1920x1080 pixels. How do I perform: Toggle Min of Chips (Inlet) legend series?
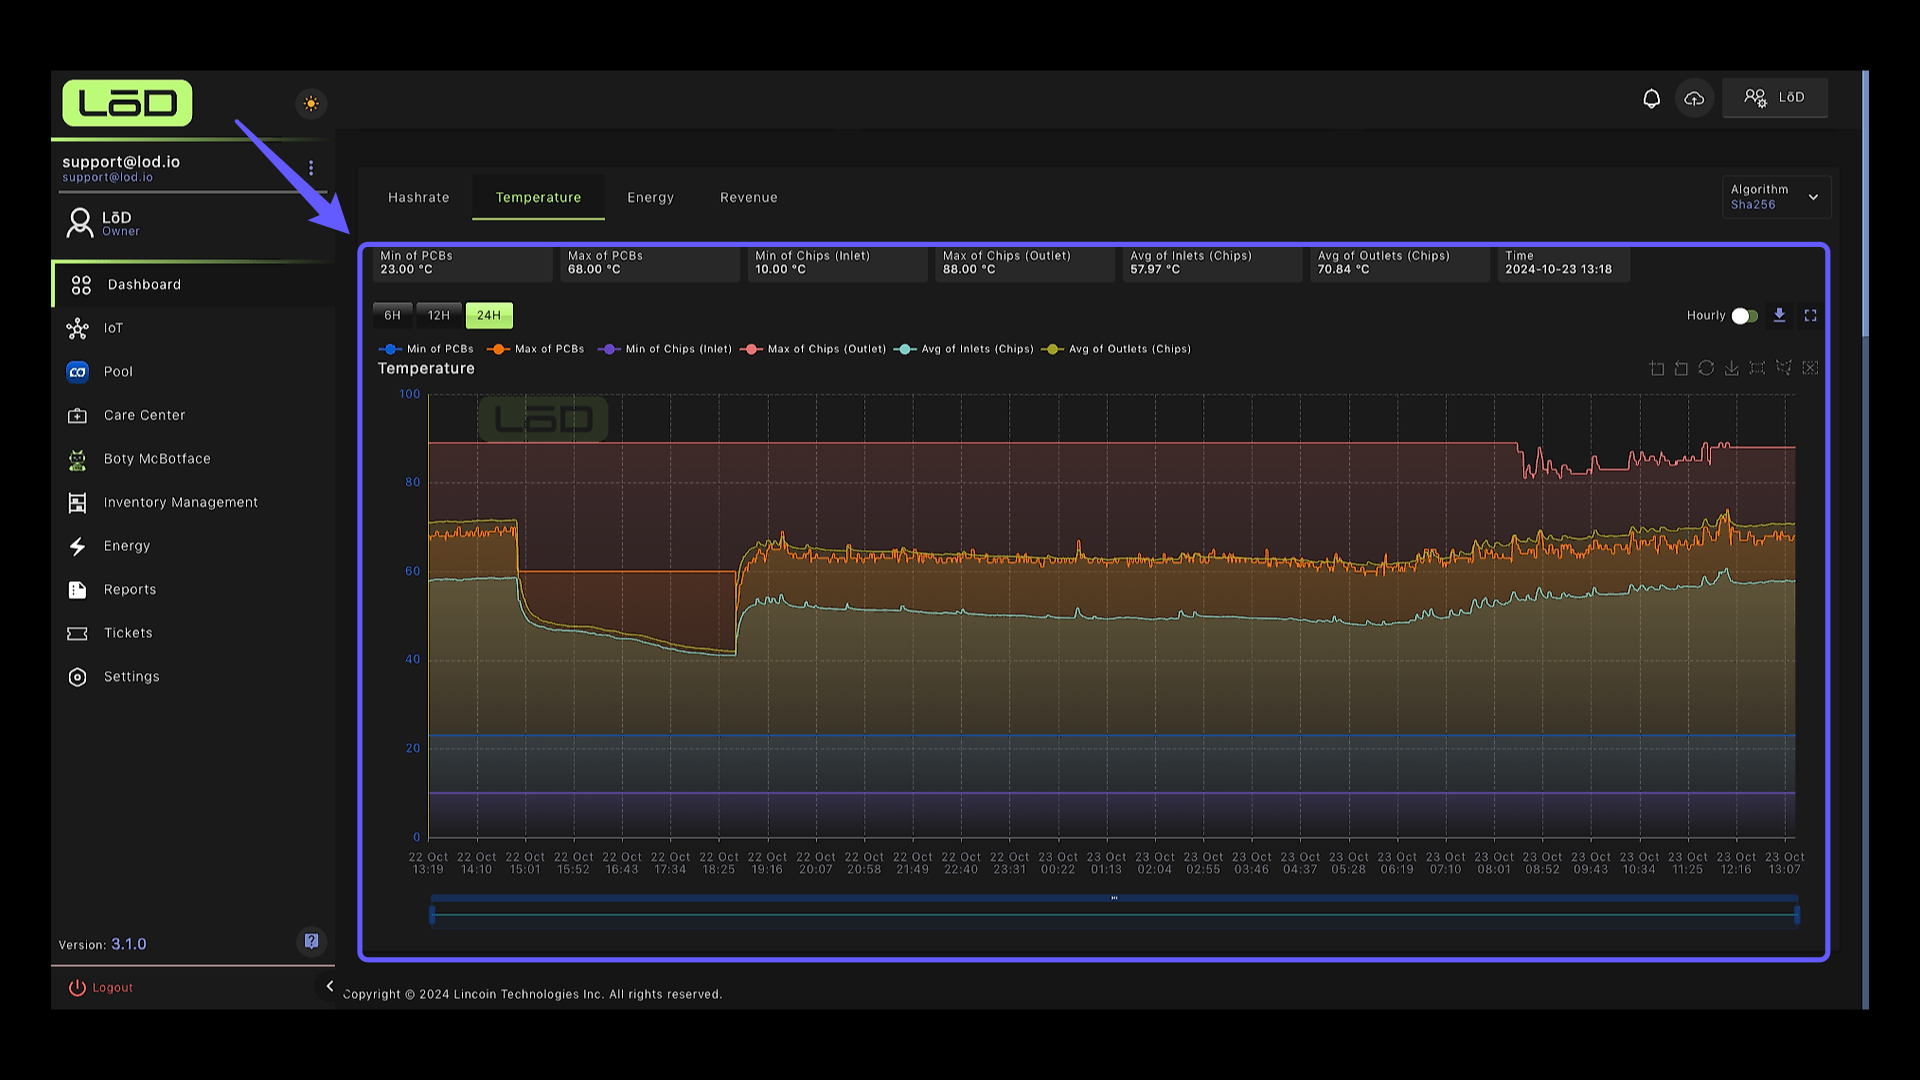click(x=665, y=349)
